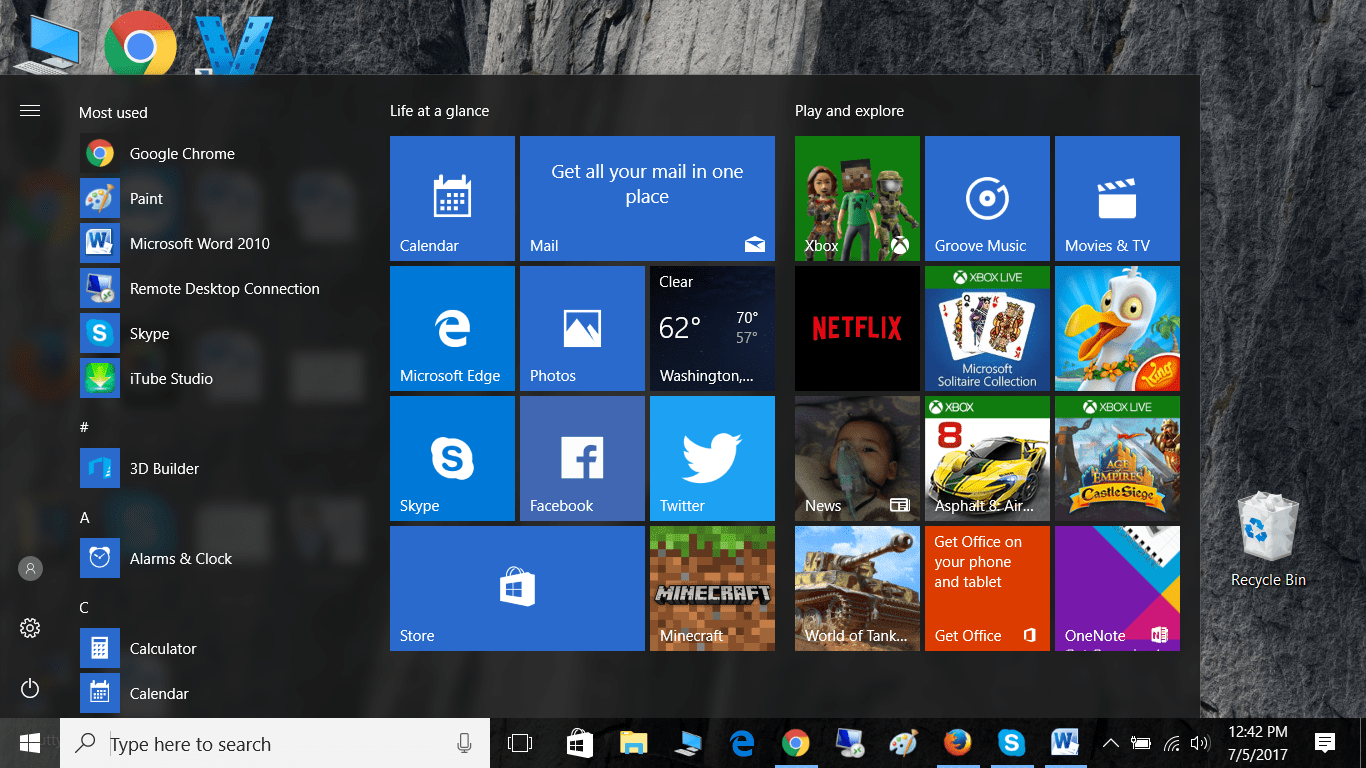Open the user account menu in Start
The height and width of the screenshot is (768, 1366).
pos(30,569)
